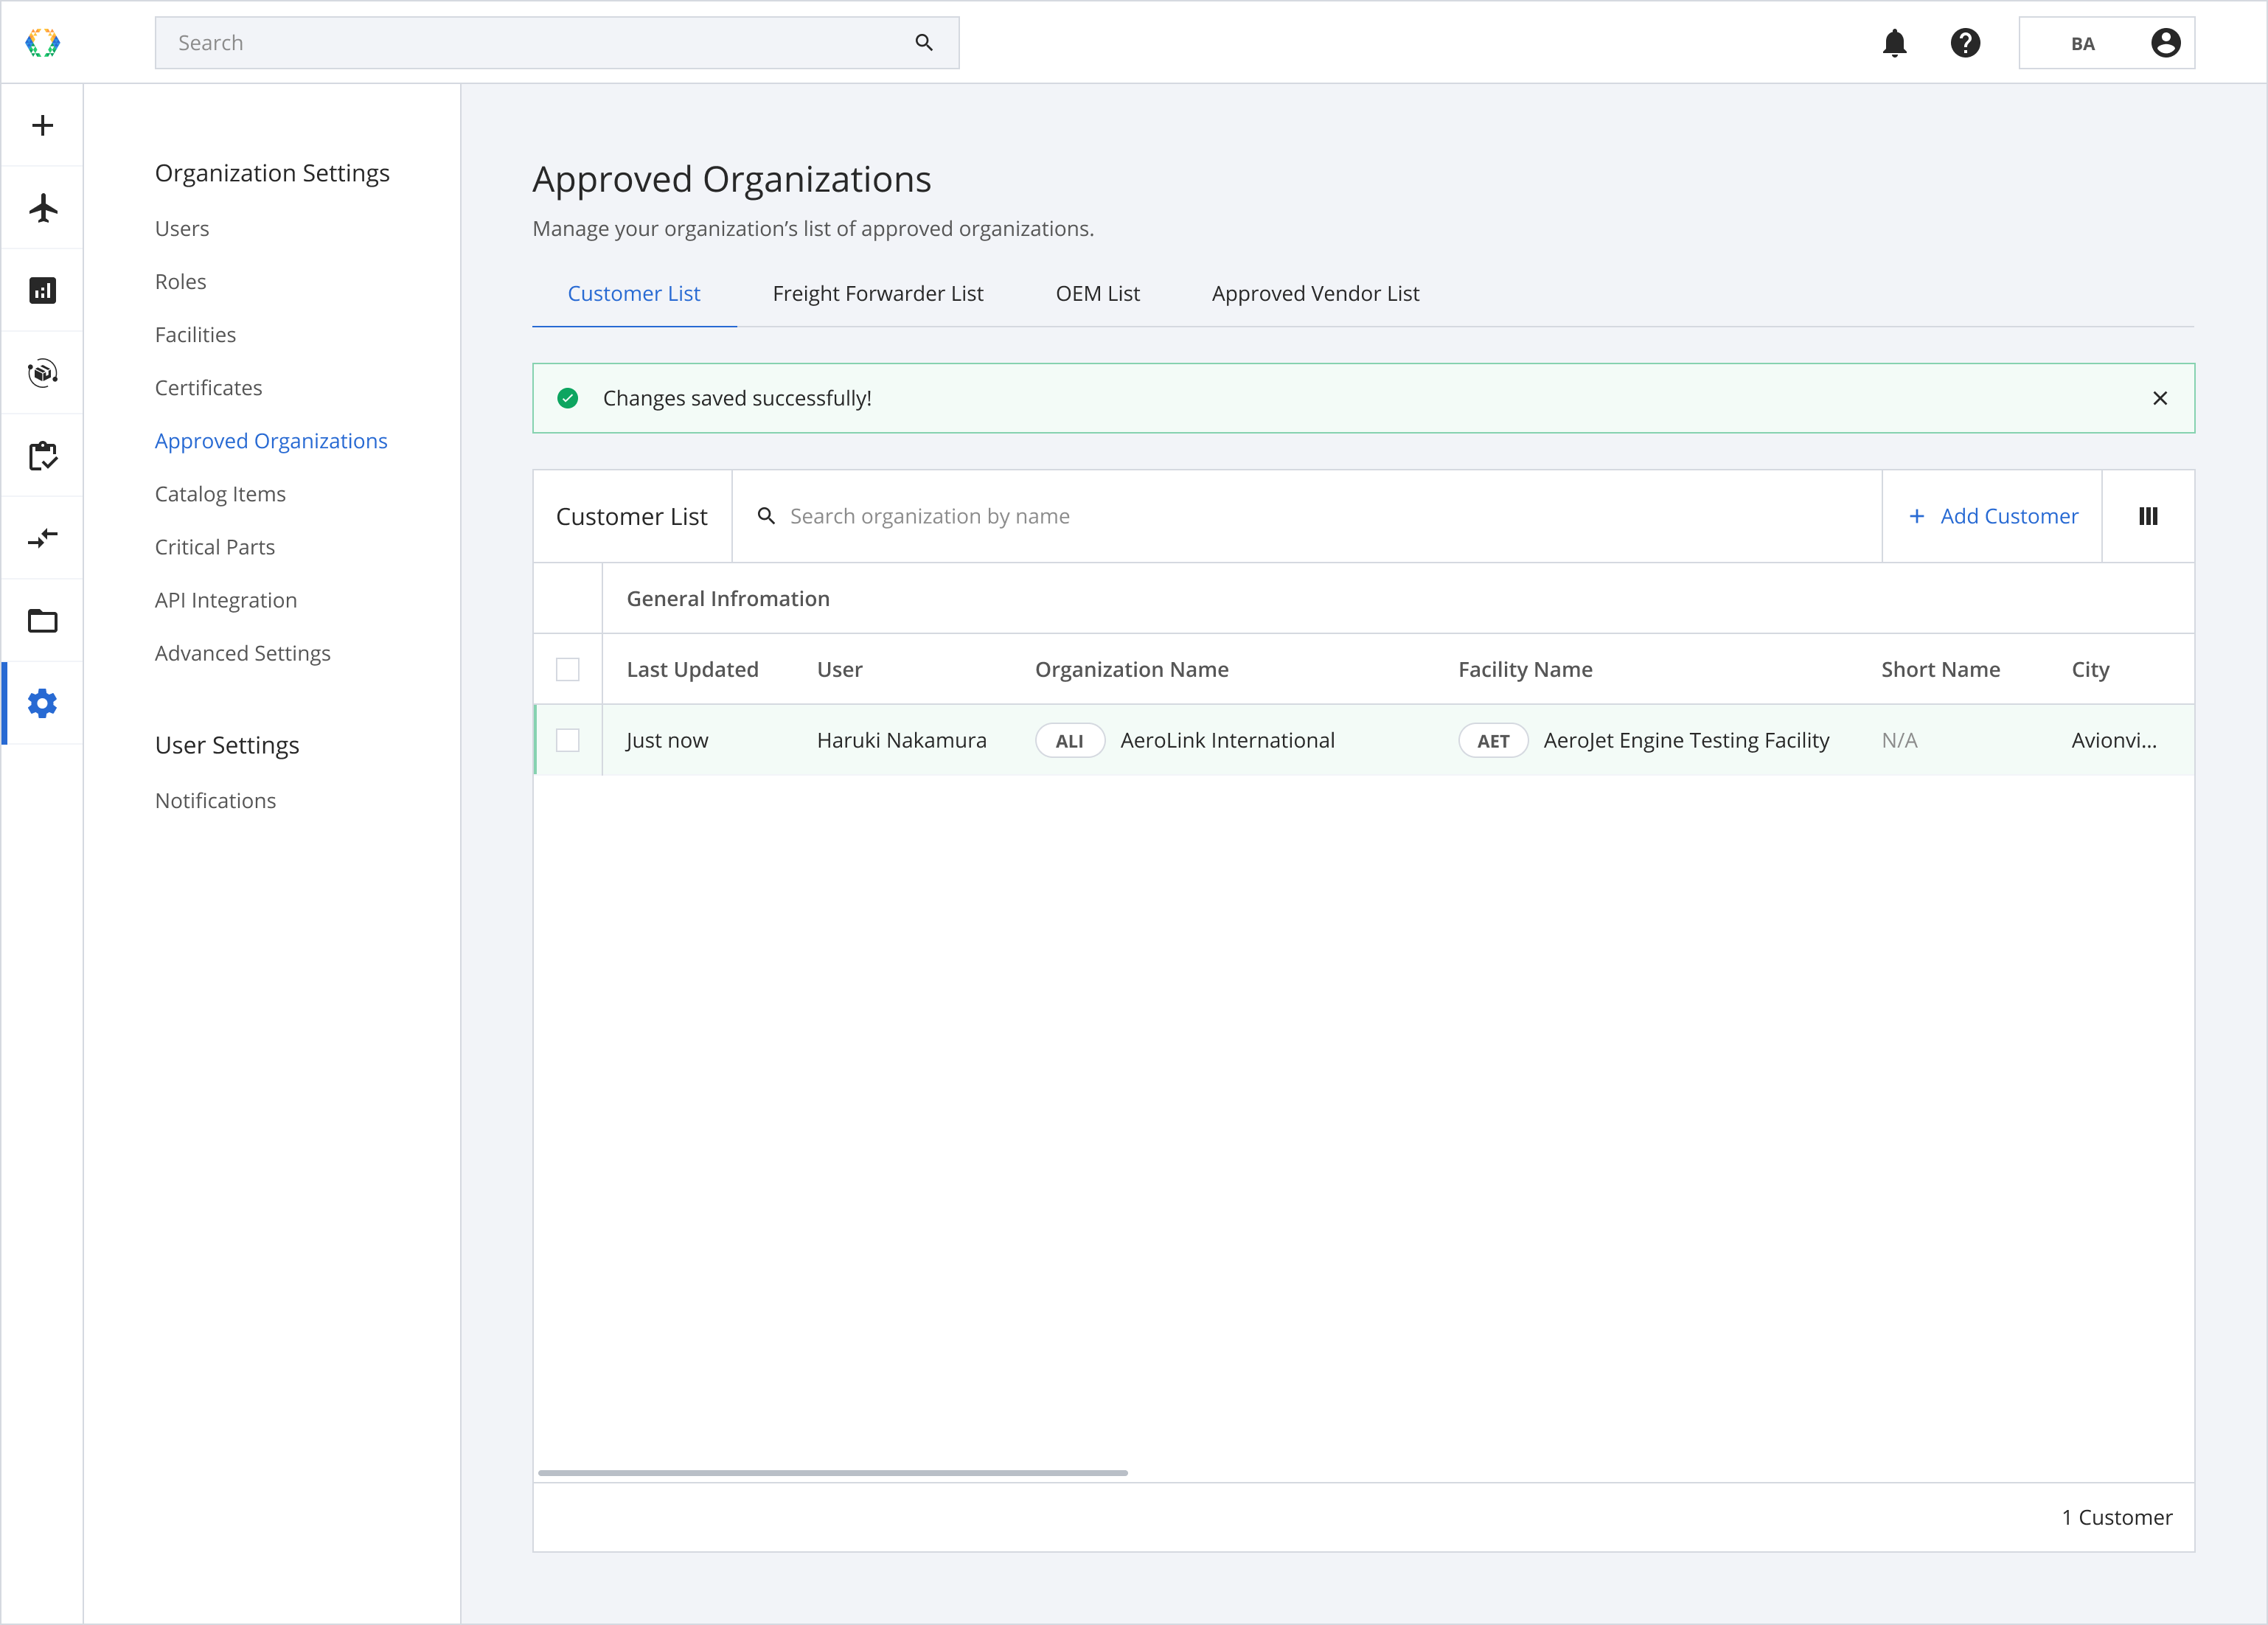
Task: Open Critical Parts settings page
Action: tap(215, 547)
